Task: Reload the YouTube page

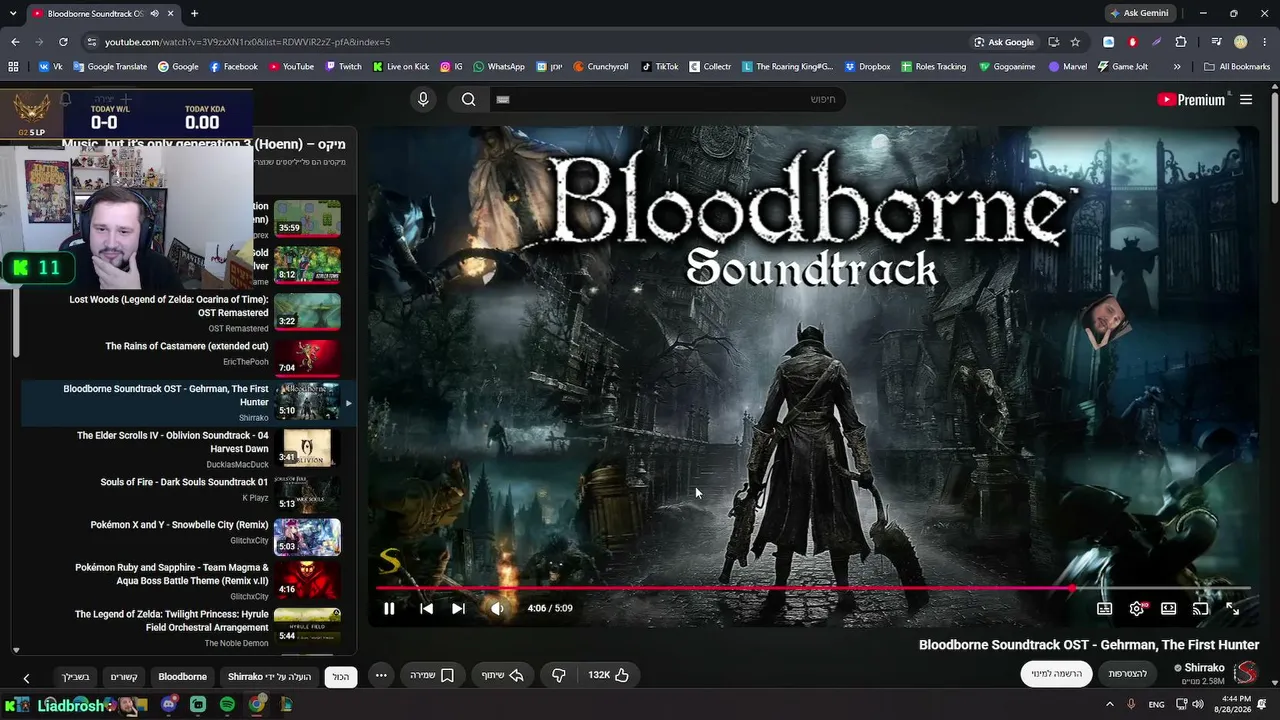Action: point(63,42)
